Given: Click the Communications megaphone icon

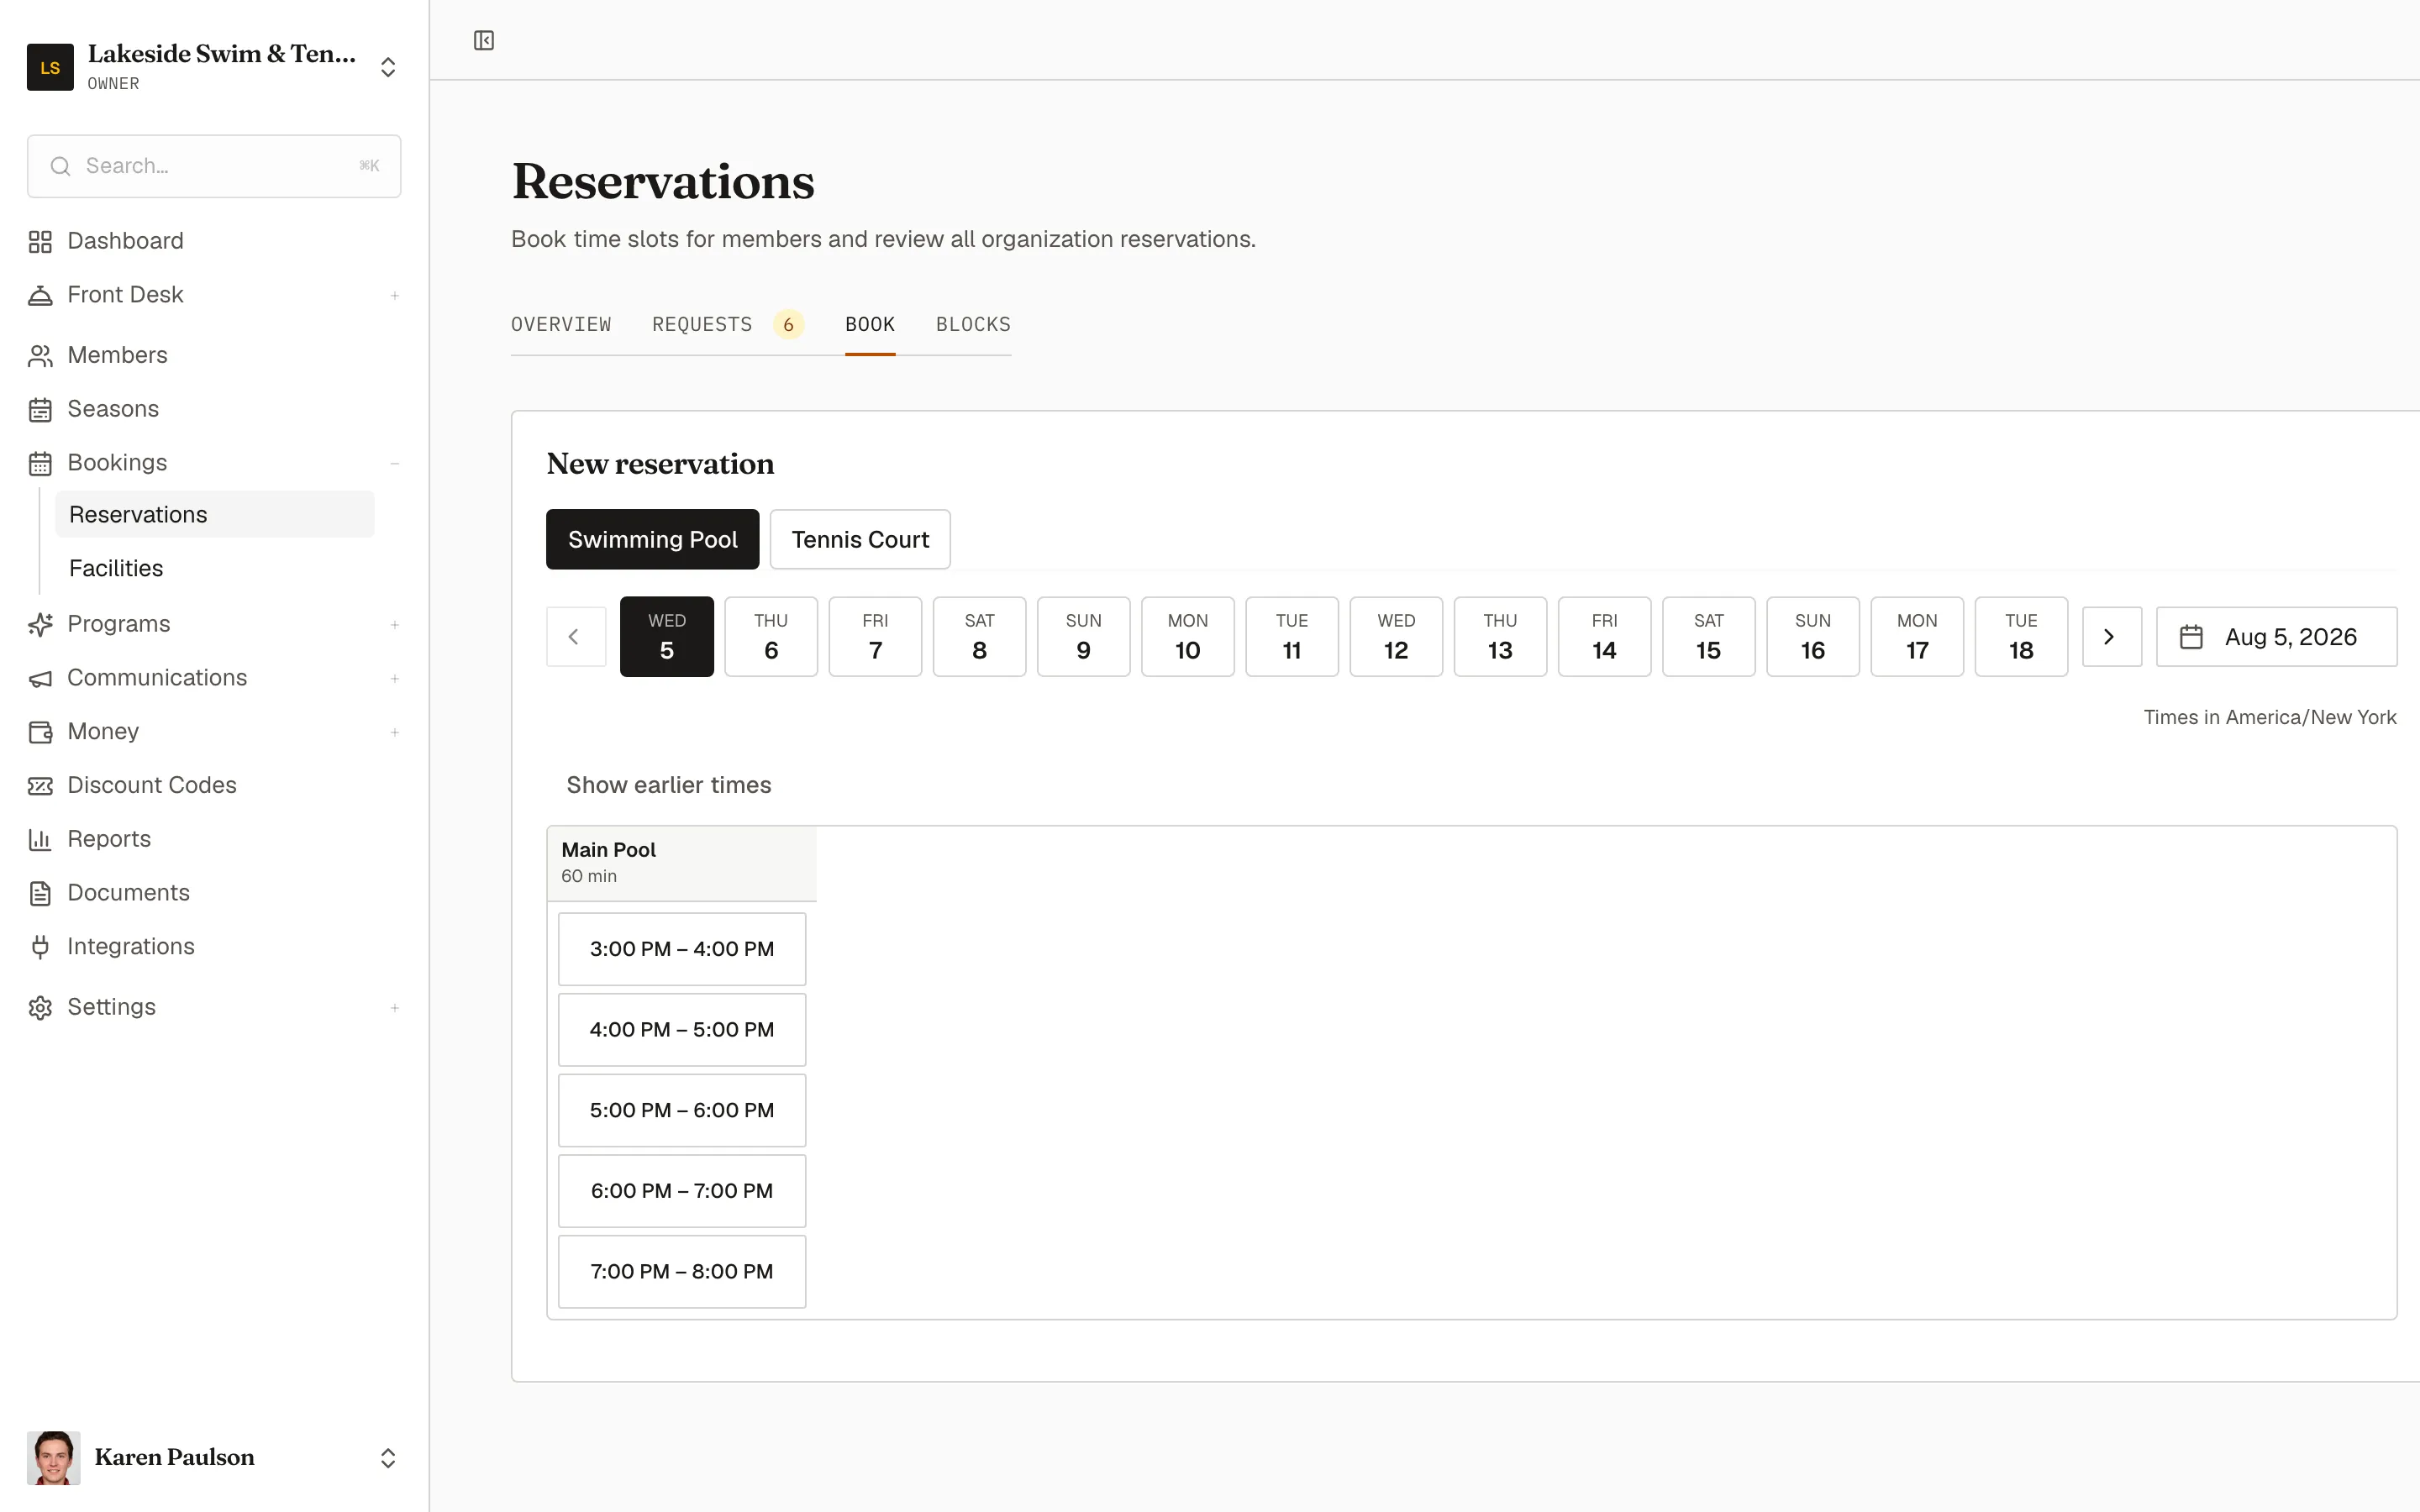Looking at the screenshot, I should point(40,678).
